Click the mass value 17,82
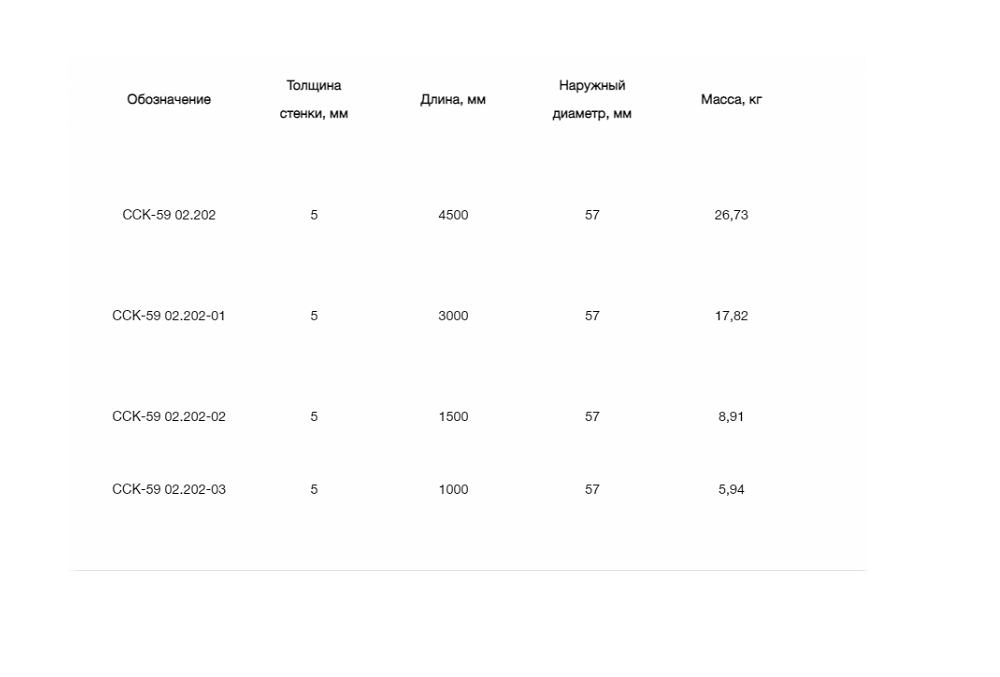 coord(731,316)
